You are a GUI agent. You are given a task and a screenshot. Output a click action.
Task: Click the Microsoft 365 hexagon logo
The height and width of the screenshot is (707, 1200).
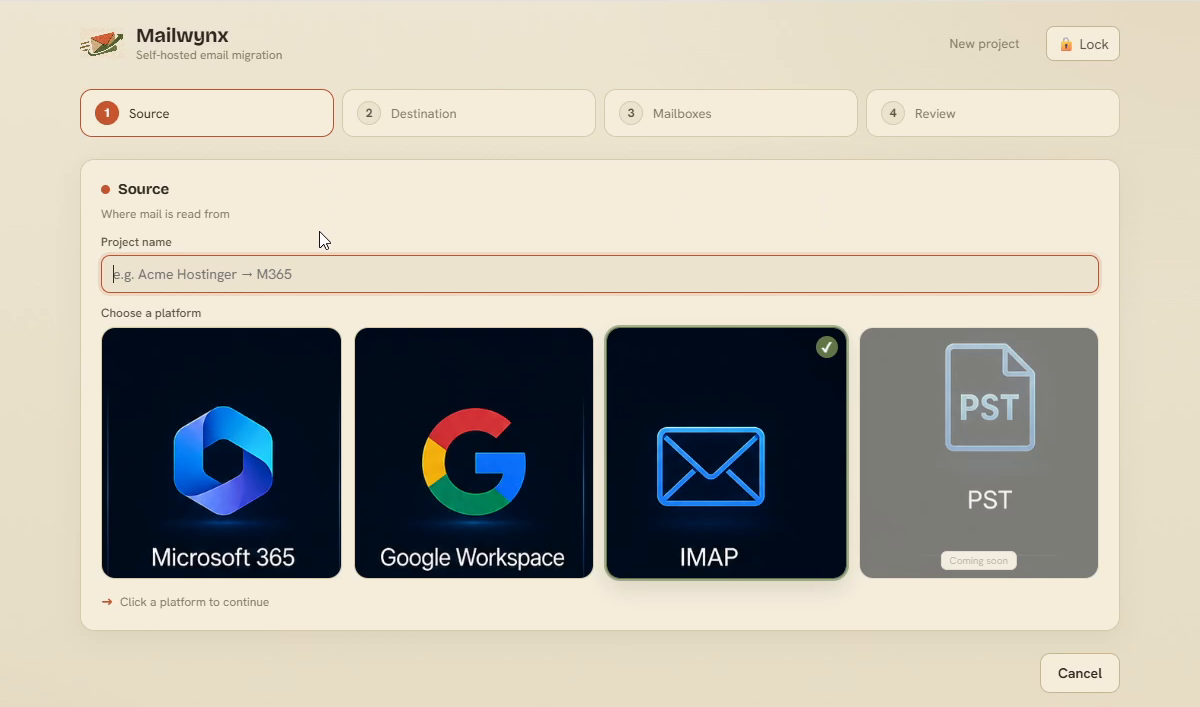[x=223, y=460]
